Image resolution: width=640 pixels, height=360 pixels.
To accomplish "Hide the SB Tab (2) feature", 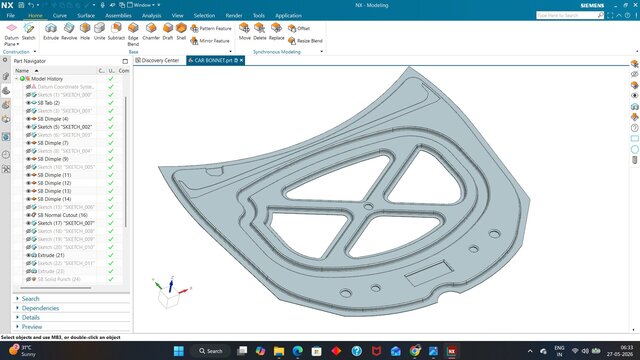I will [28, 103].
